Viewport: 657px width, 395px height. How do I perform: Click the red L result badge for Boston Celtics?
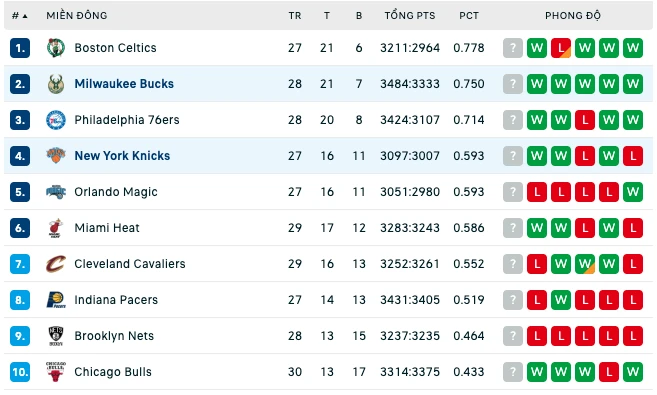click(561, 48)
